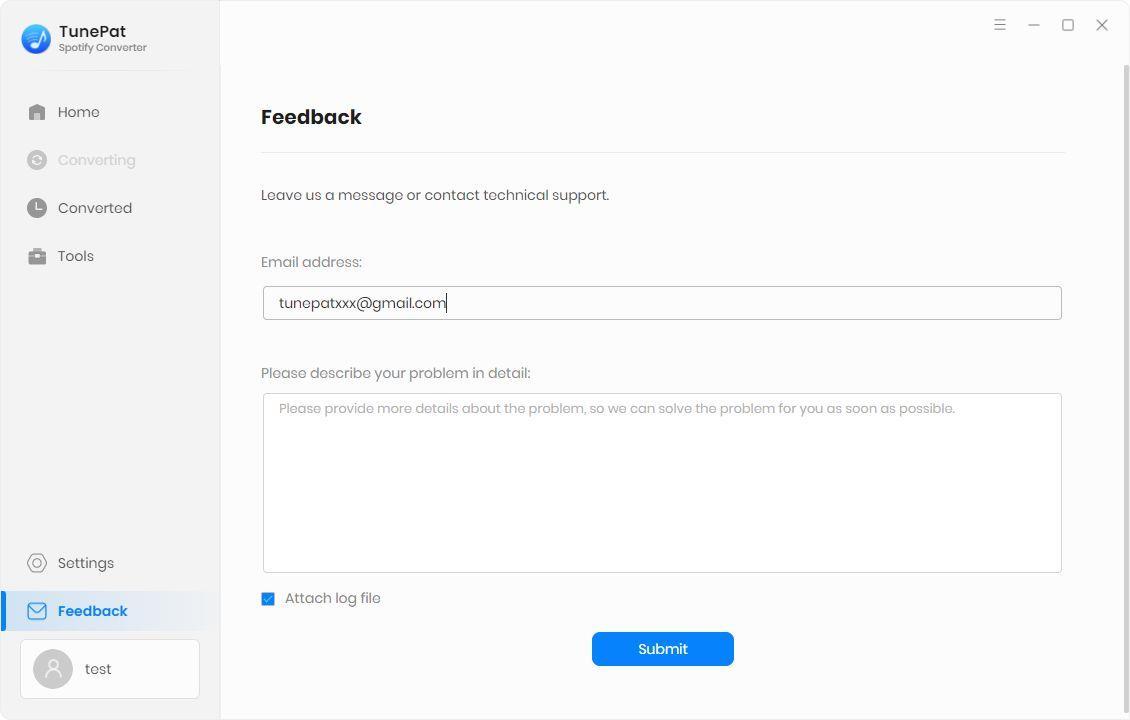The width and height of the screenshot is (1130, 720).
Task: Go to the Converted tab
Action: (95, 208)
